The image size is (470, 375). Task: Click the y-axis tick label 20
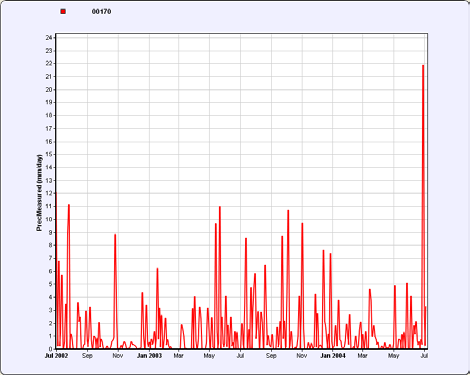click(x=49, y=90)
